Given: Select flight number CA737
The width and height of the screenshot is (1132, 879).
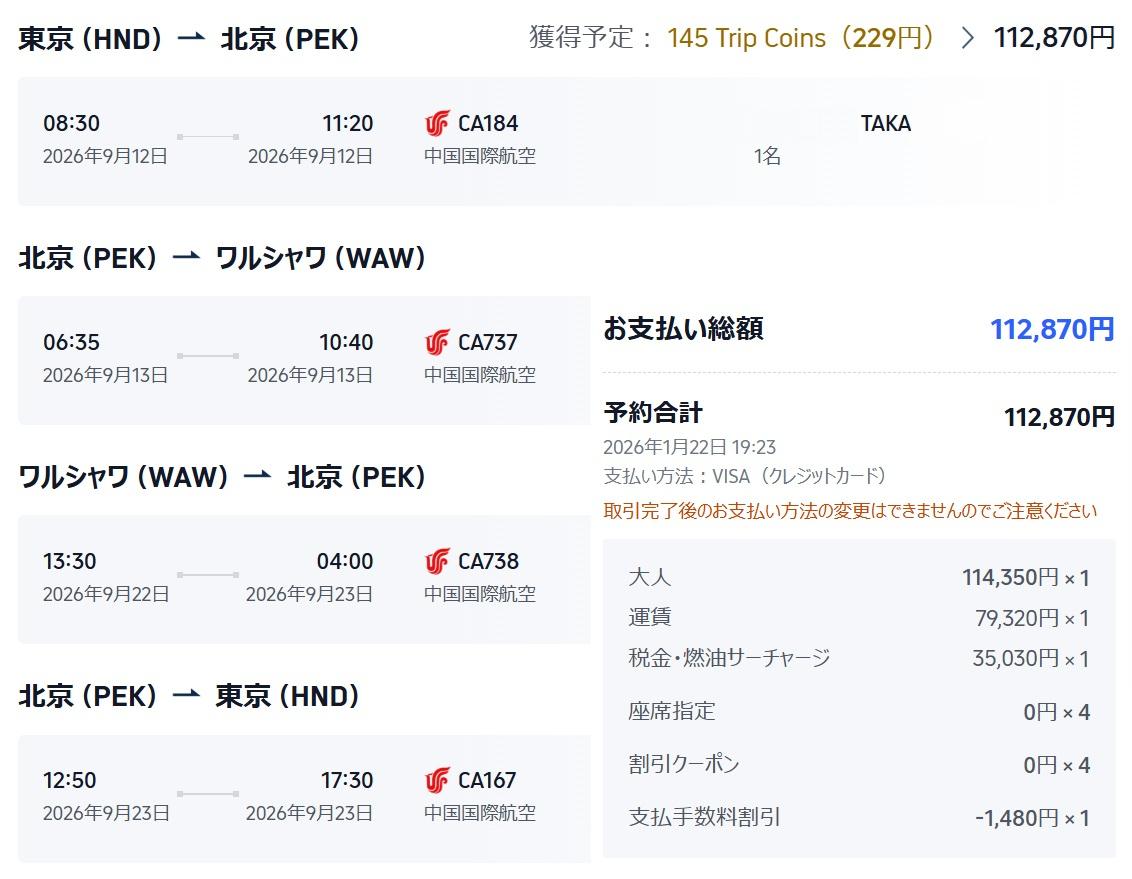Looking at the screenshot, I should [x=488, y=342].
